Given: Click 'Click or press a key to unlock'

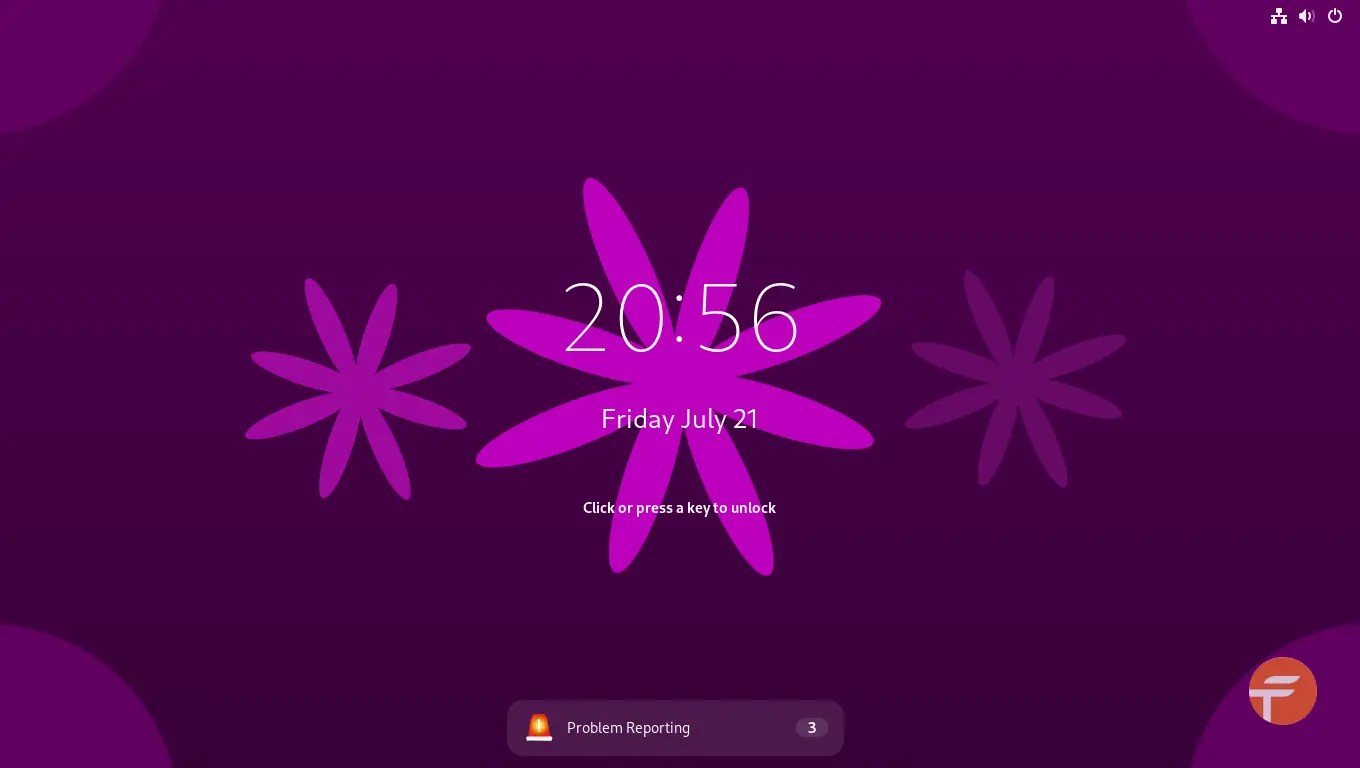Looking at the screenshot, I should coord(679,507).
